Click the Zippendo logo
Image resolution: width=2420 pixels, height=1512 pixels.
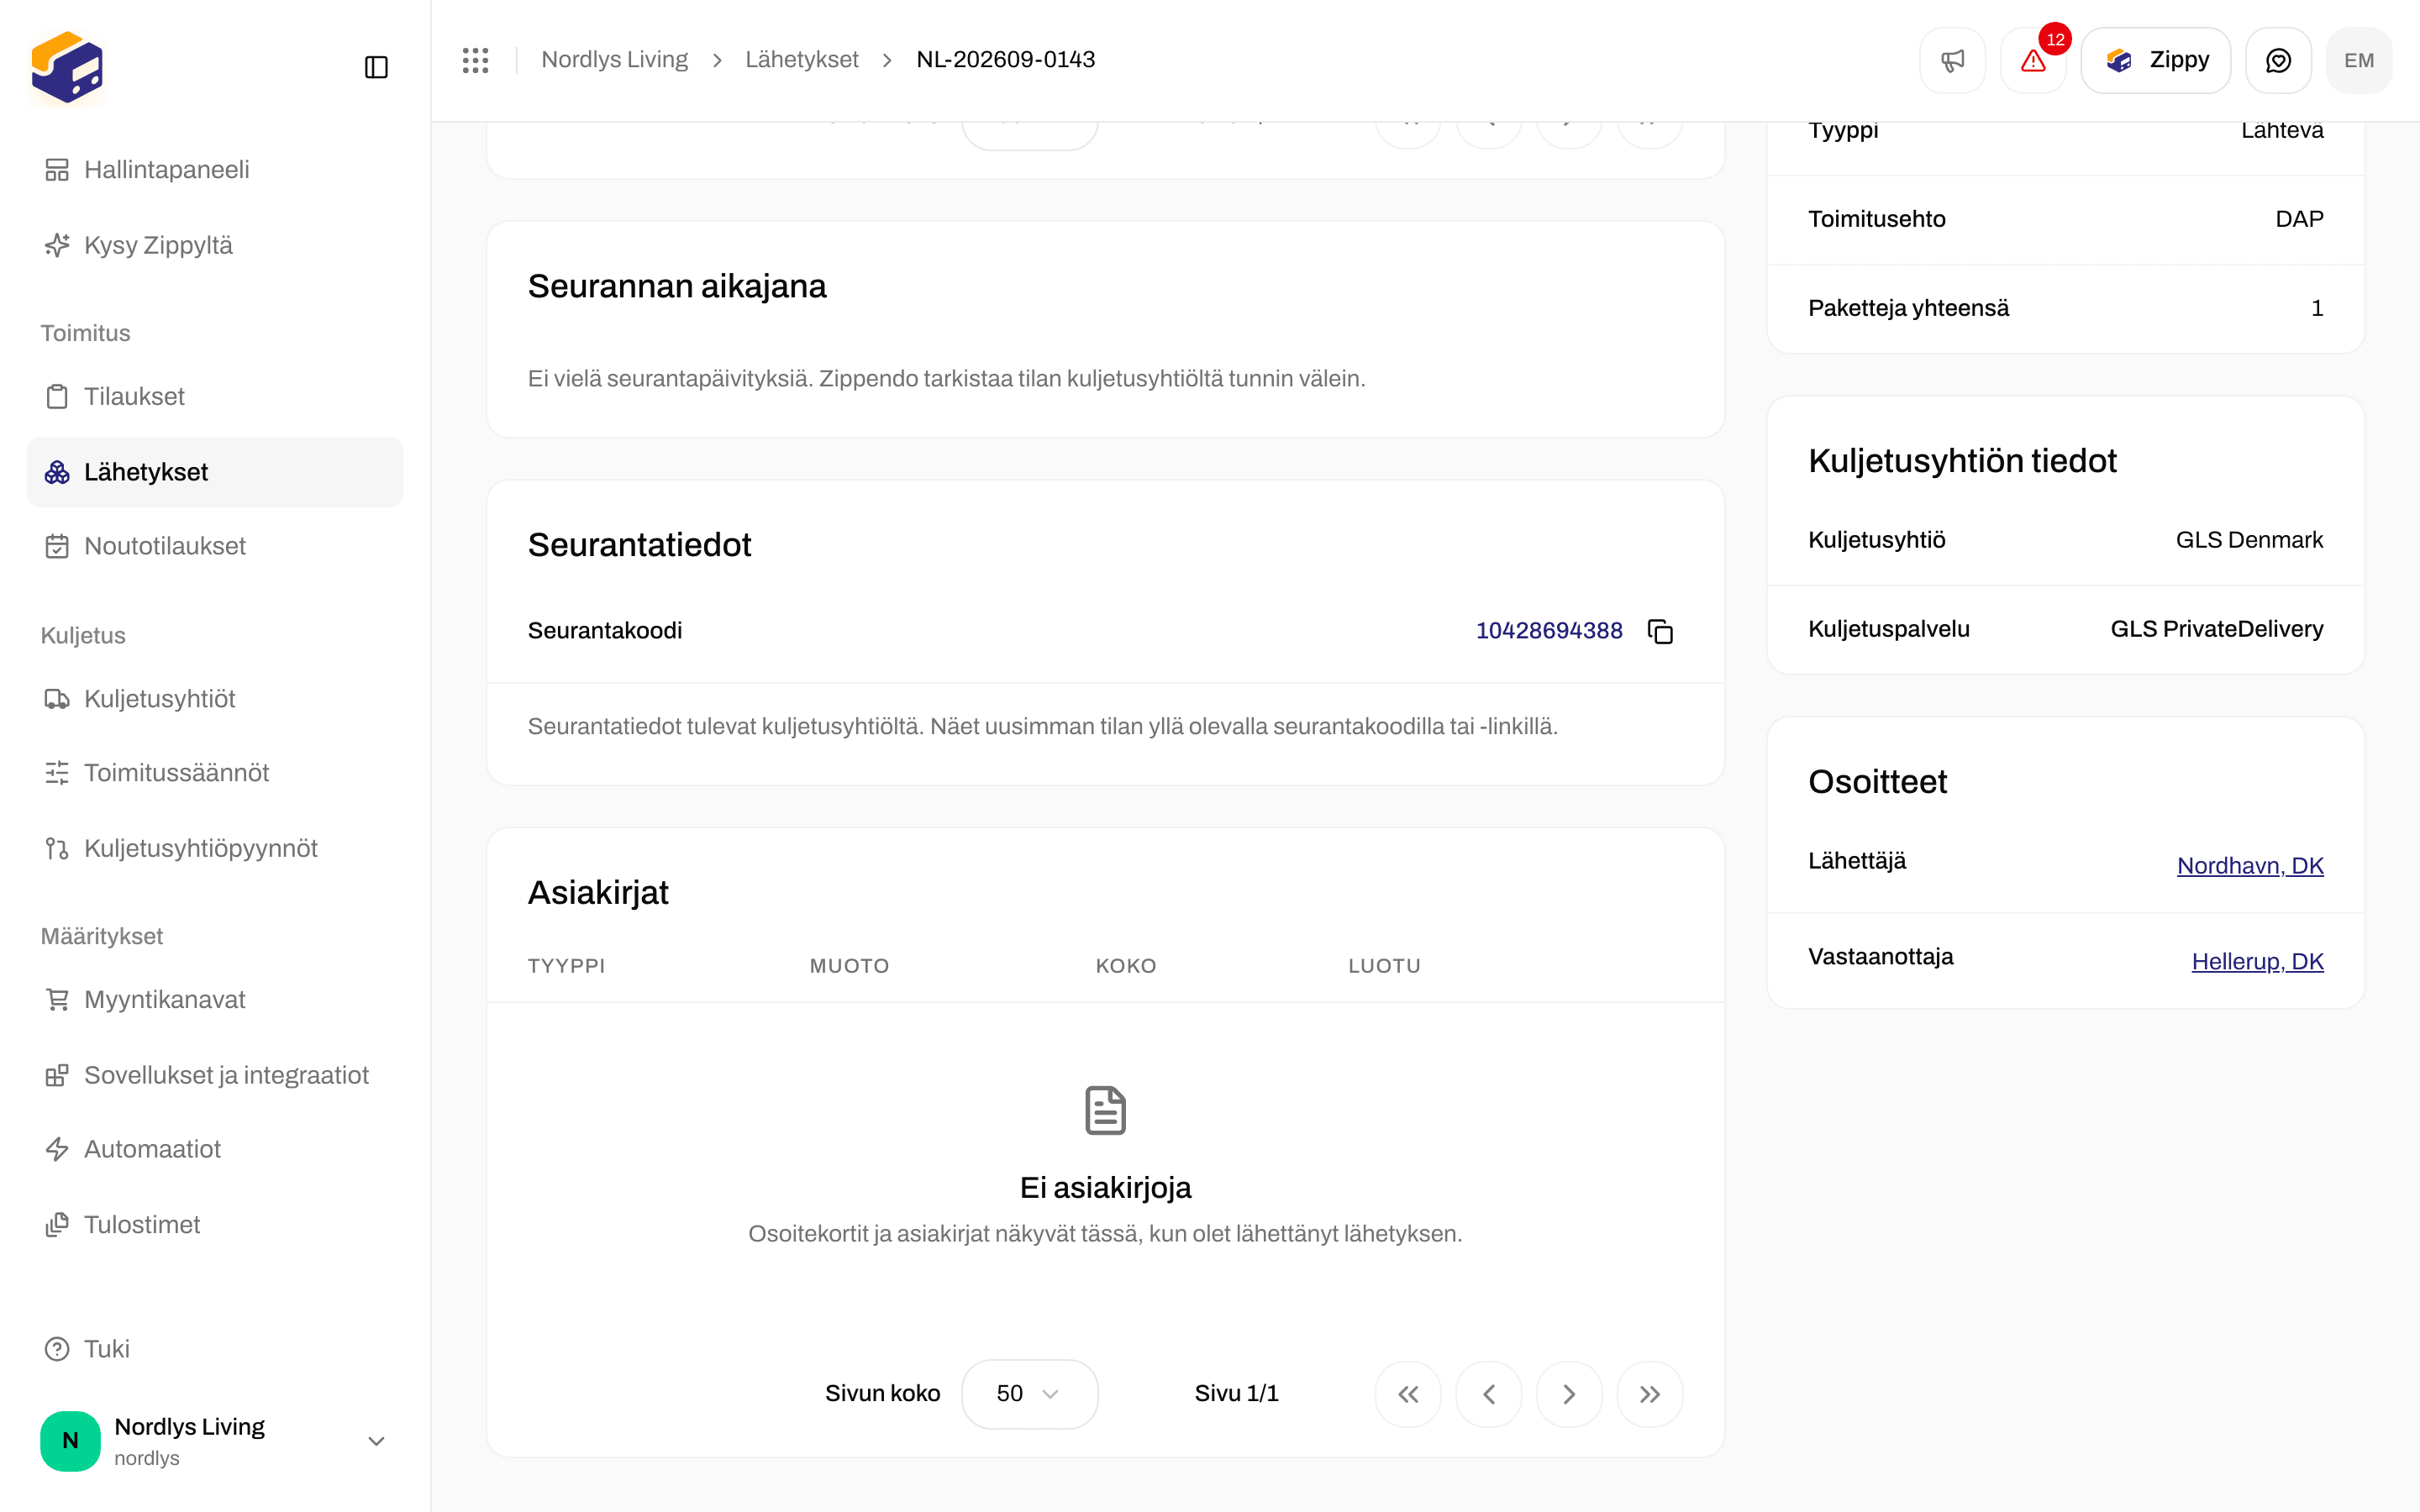pos(67,67)
